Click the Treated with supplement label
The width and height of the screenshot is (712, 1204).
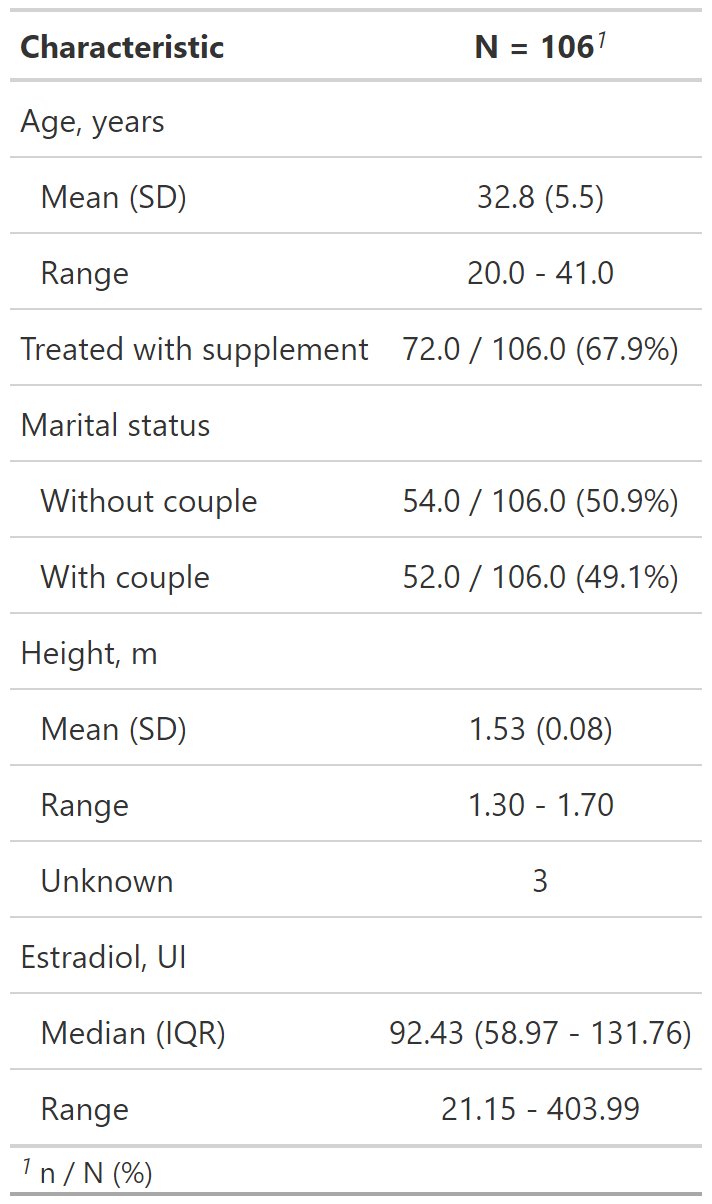point(195,350)
